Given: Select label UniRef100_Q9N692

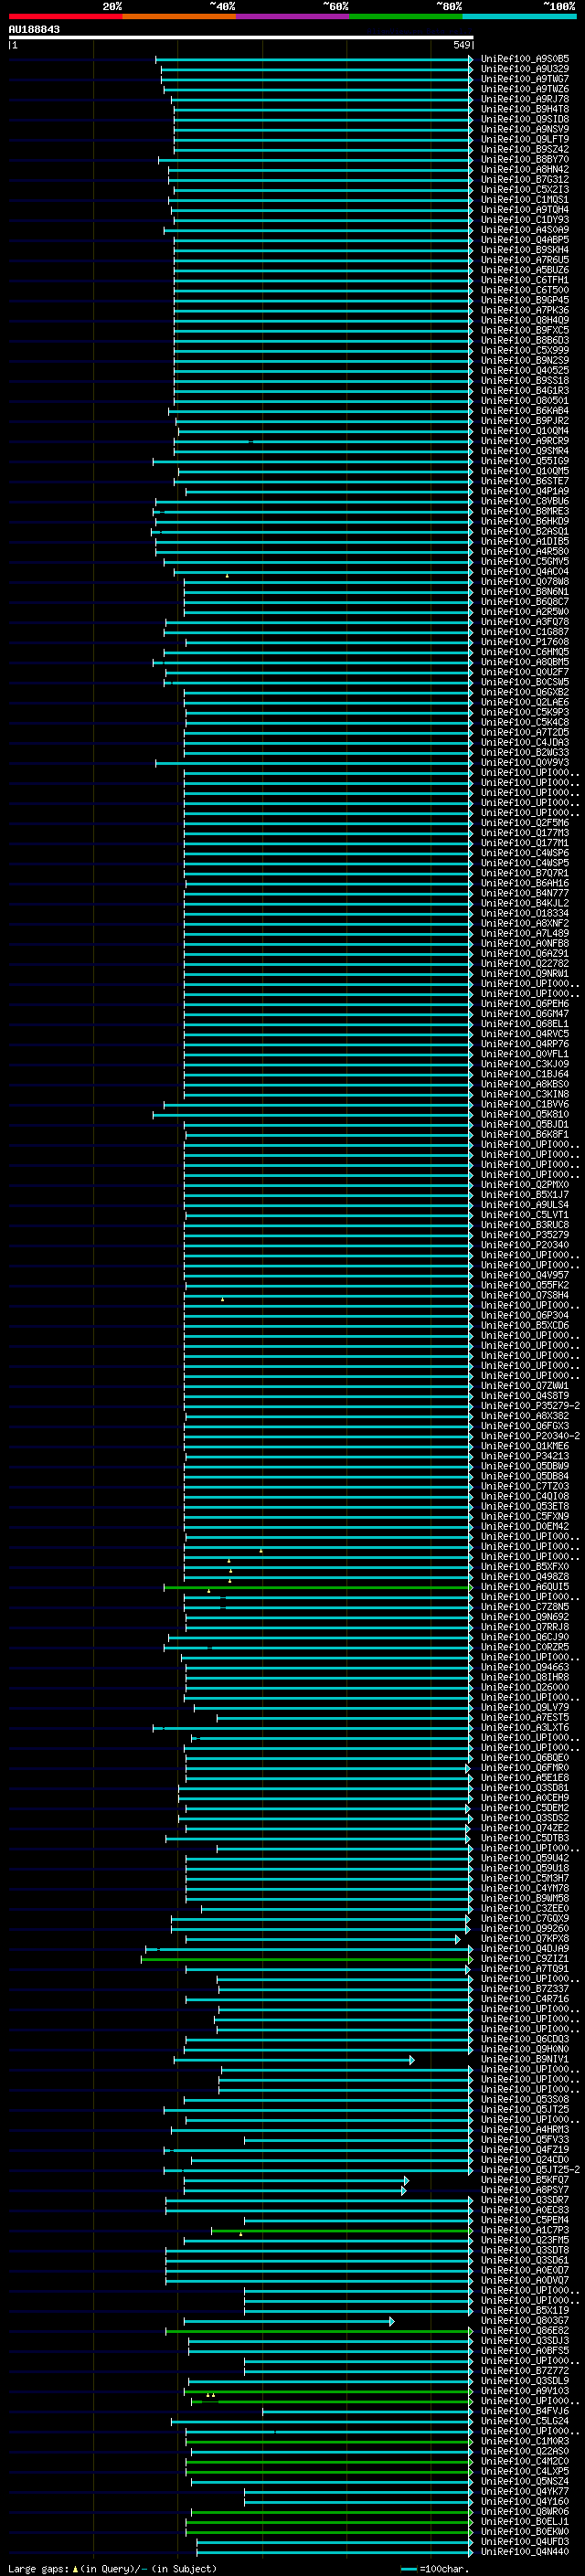Looking at the screenshot, I should pyautogui.click(x=525, y=1617).
